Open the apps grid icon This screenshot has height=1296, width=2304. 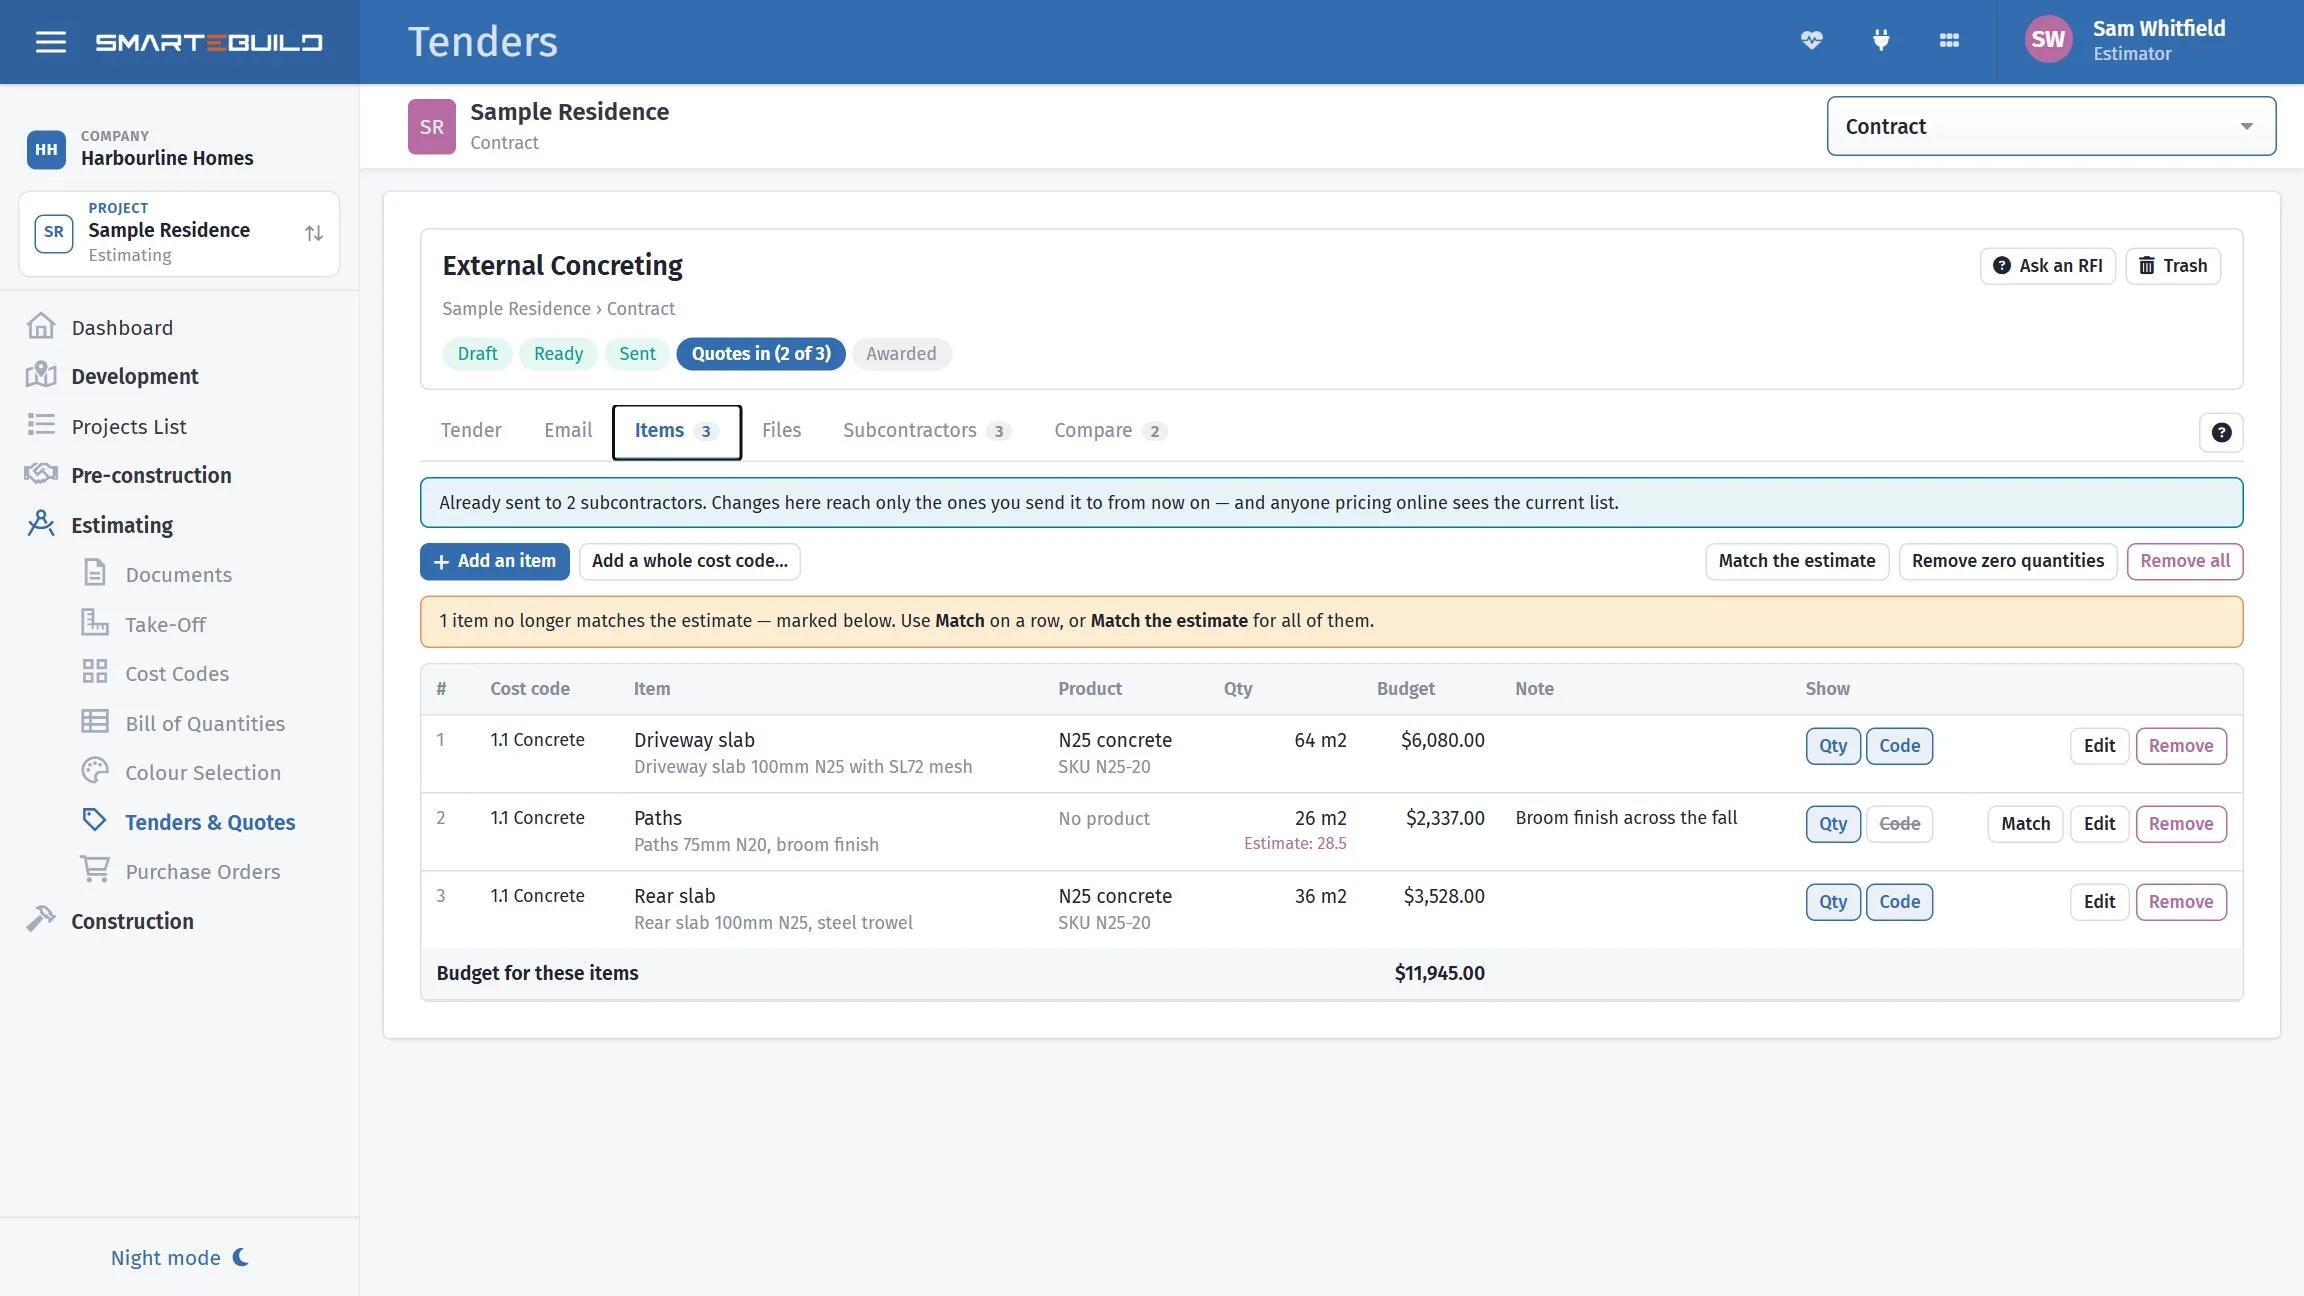[1949, 41]
